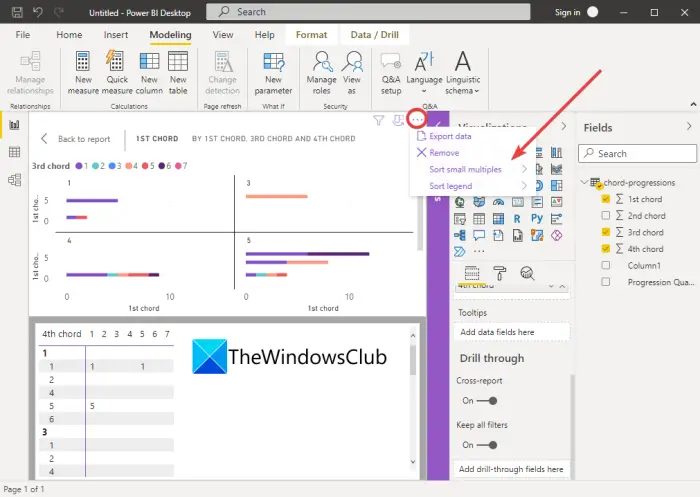Open Linguistic schema menu
The height and width of the screenshot is (497, 700).
463,73
